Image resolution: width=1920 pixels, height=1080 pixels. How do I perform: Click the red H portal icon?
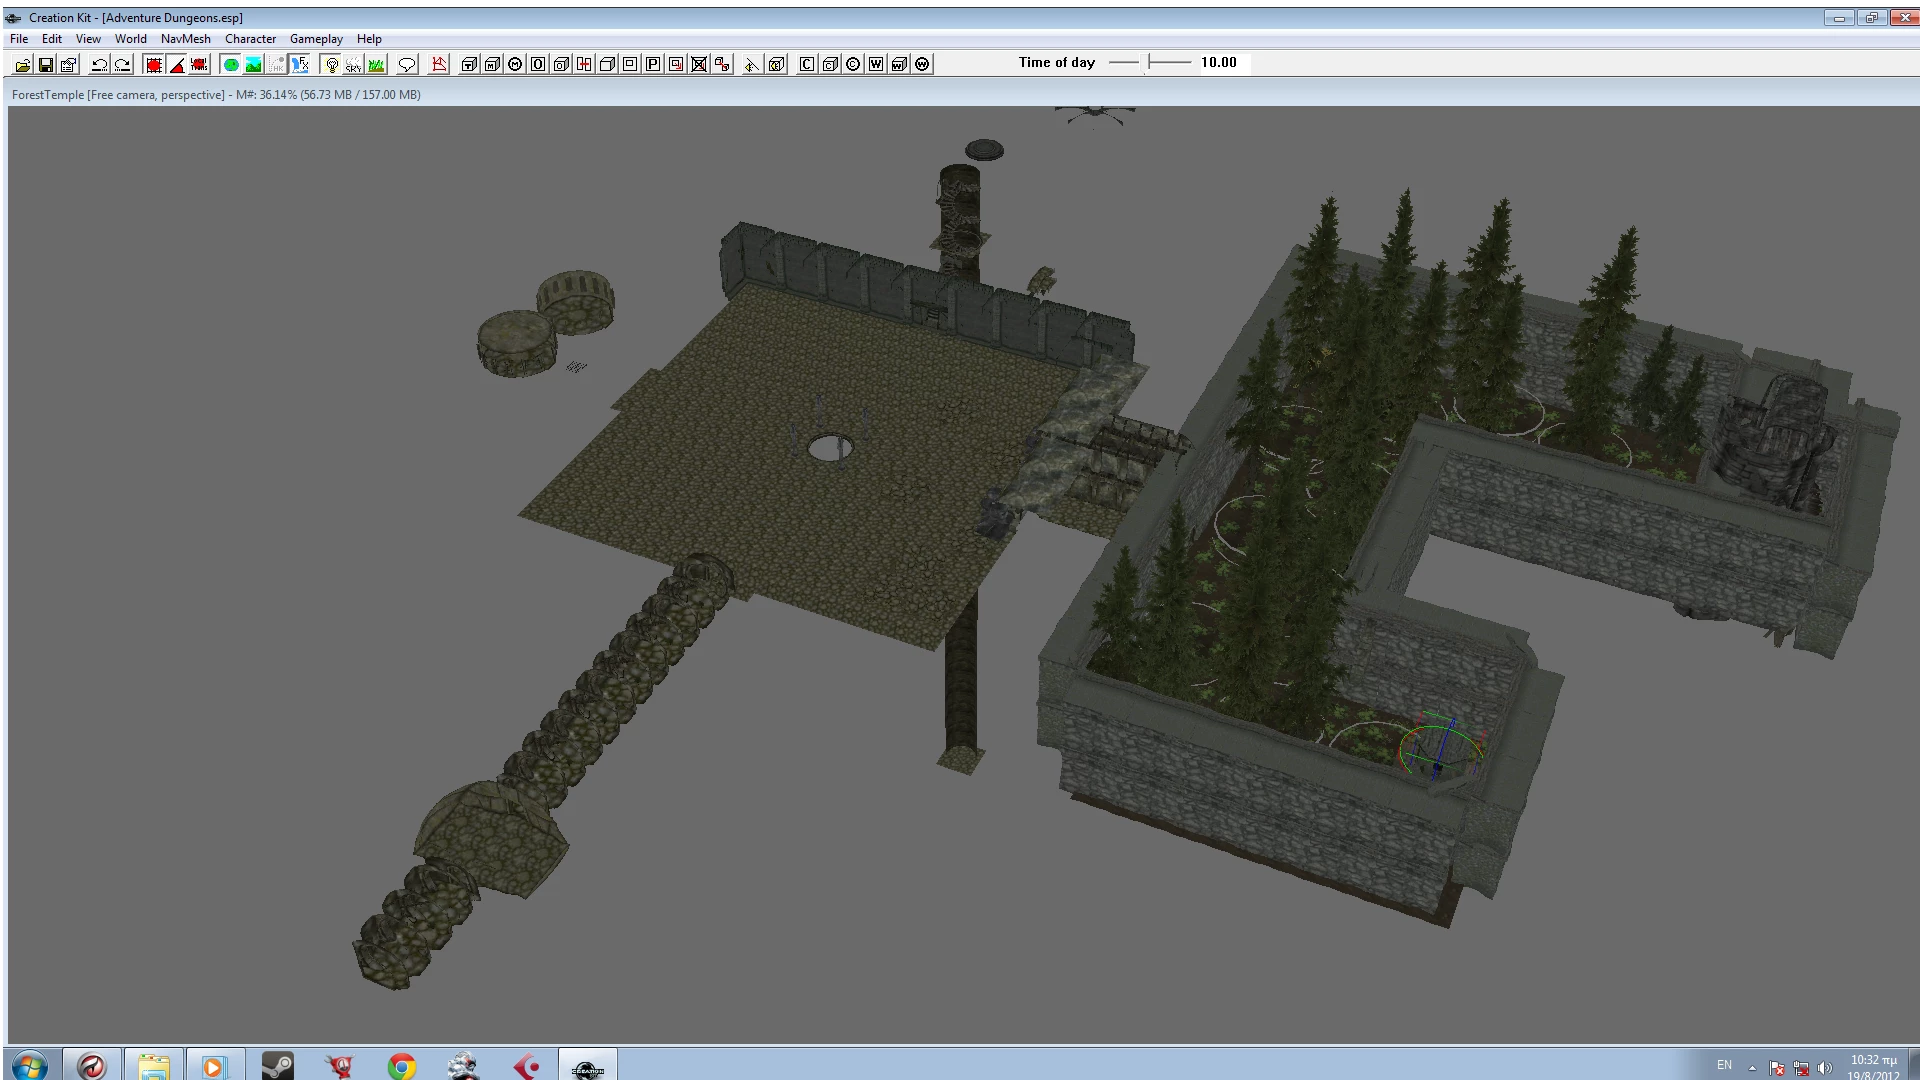pos(584,65)
